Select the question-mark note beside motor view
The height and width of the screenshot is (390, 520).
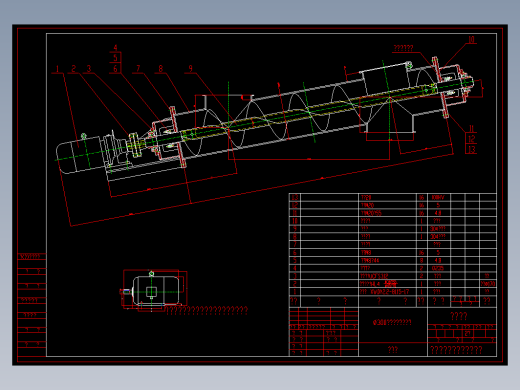click(207, 311)
